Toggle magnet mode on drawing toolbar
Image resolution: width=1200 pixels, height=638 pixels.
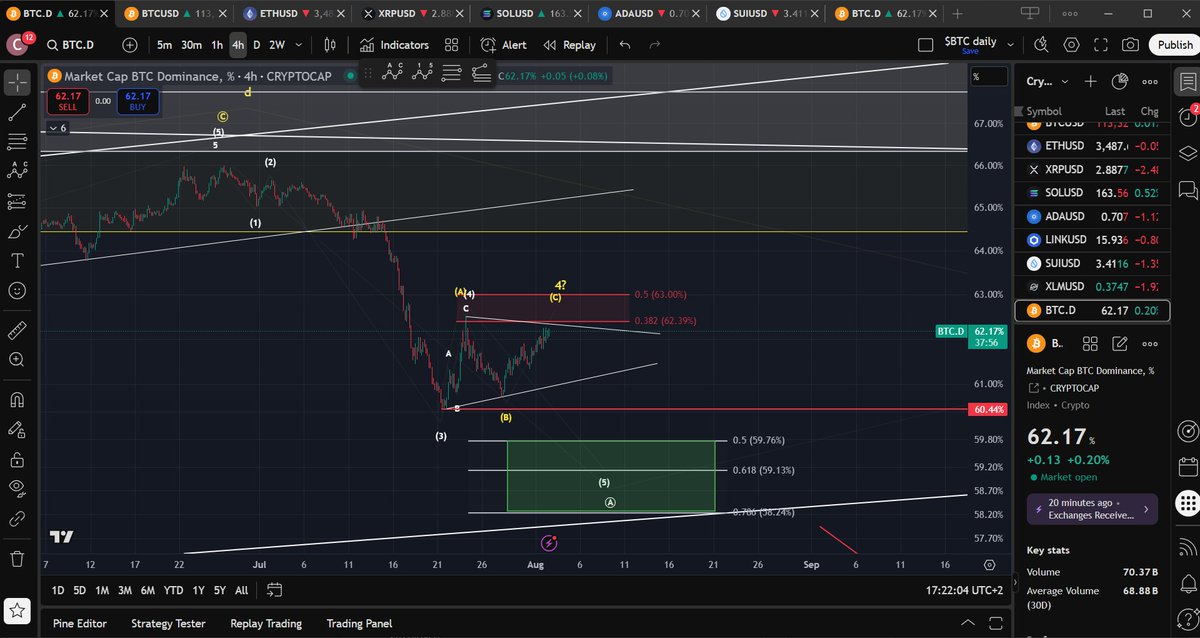(x=17, y=400)
